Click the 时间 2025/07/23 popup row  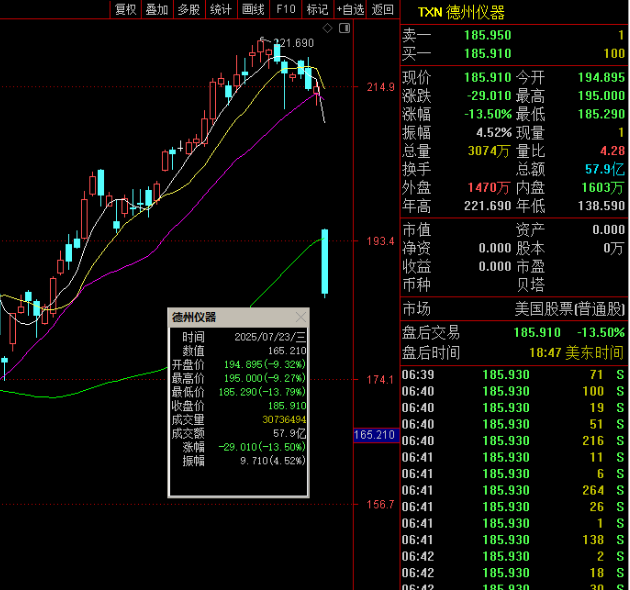click(x=239, y=337)
